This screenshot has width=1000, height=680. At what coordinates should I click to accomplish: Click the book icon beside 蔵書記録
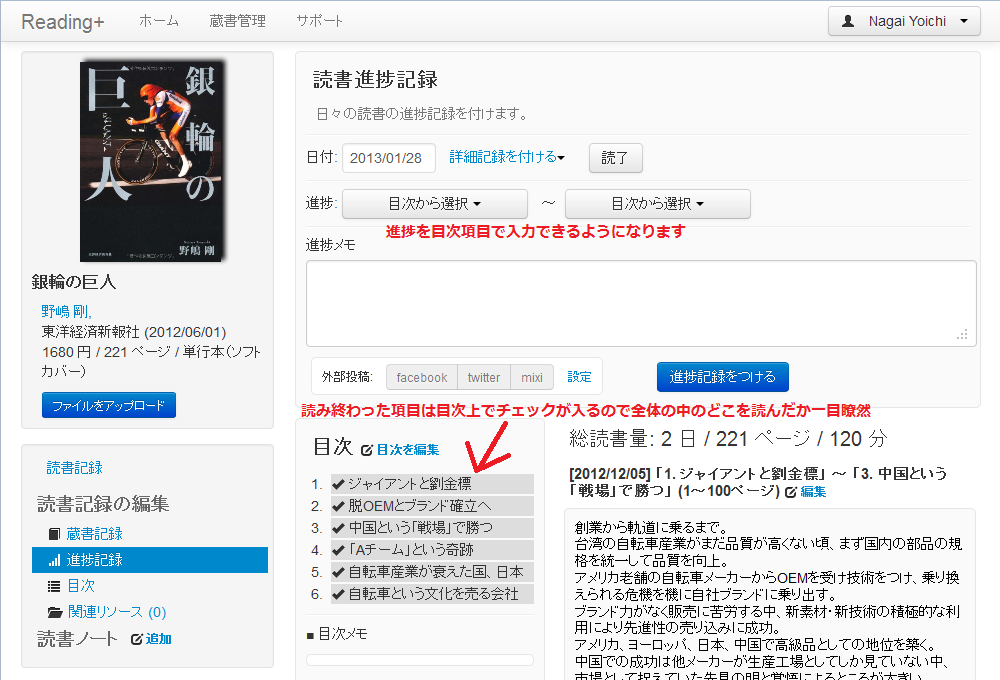[x=54, y=533]
